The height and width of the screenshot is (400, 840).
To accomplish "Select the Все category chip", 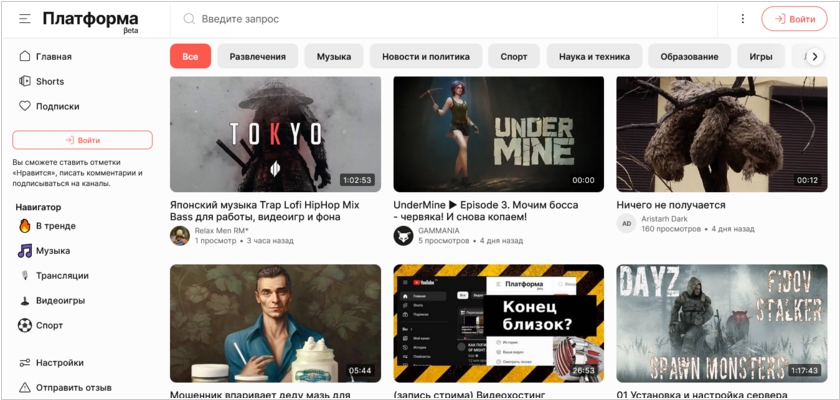I will pos(190,56).
